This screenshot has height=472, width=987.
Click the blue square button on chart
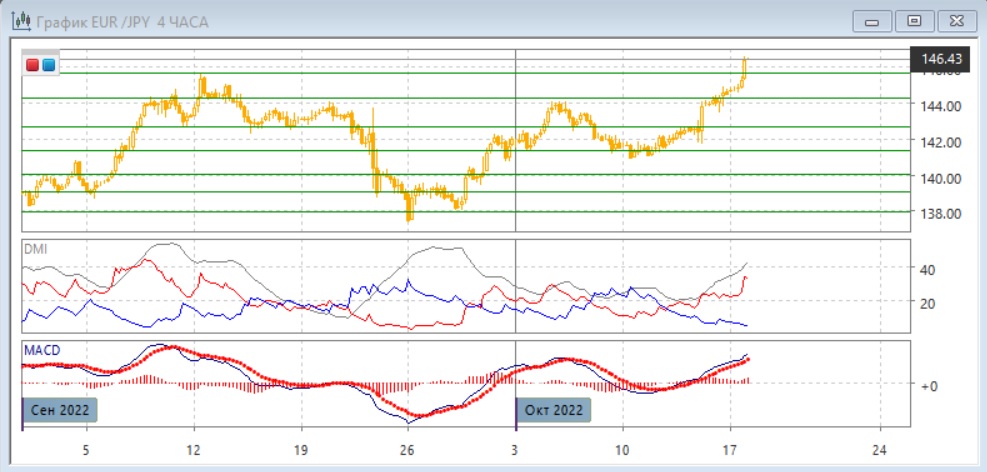(48, 65)
